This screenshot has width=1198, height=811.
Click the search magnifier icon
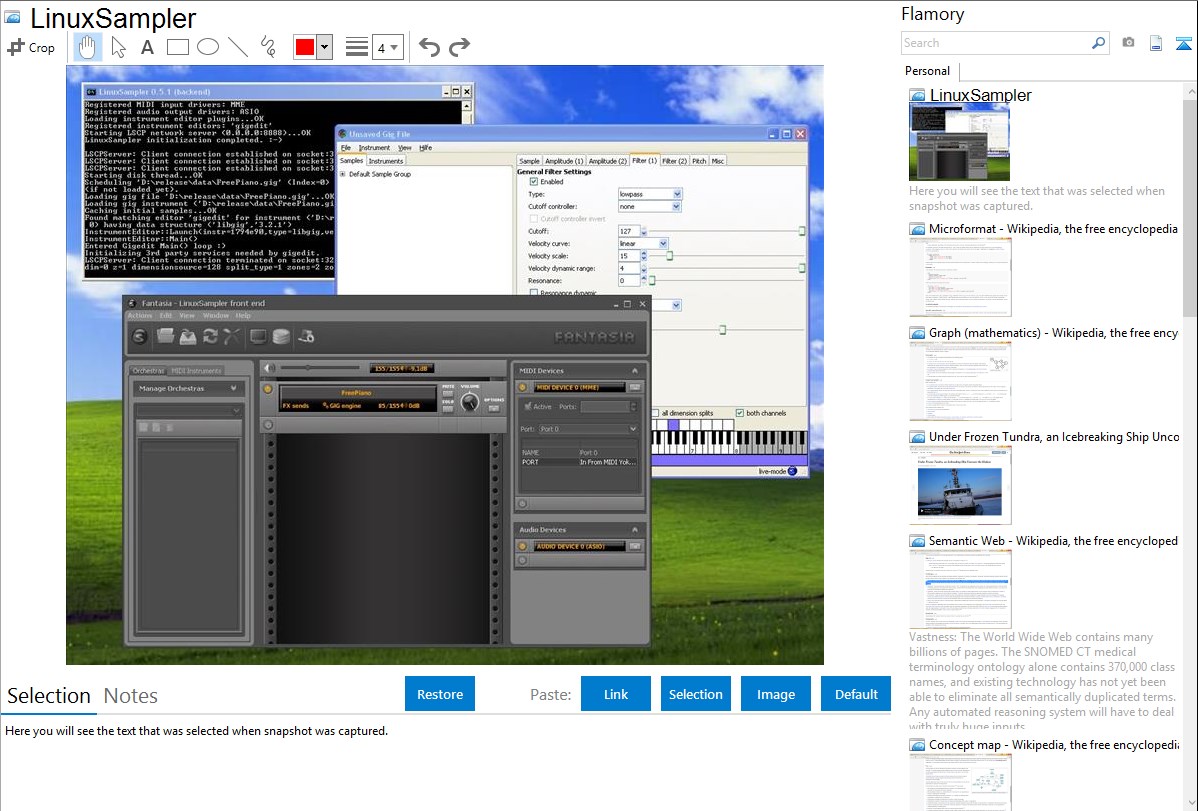click(x=1099, y=43)
